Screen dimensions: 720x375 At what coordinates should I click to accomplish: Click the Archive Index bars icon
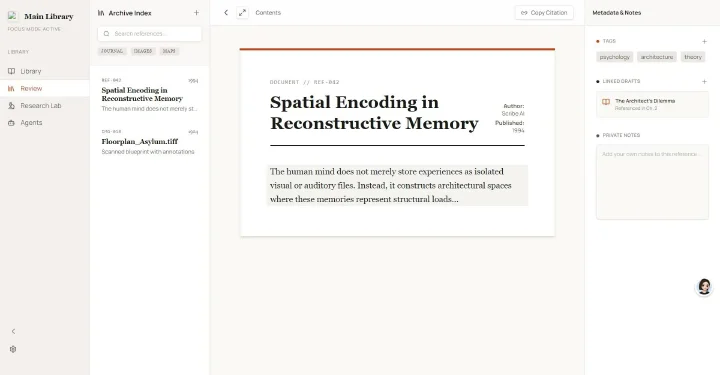click(101, 13)
